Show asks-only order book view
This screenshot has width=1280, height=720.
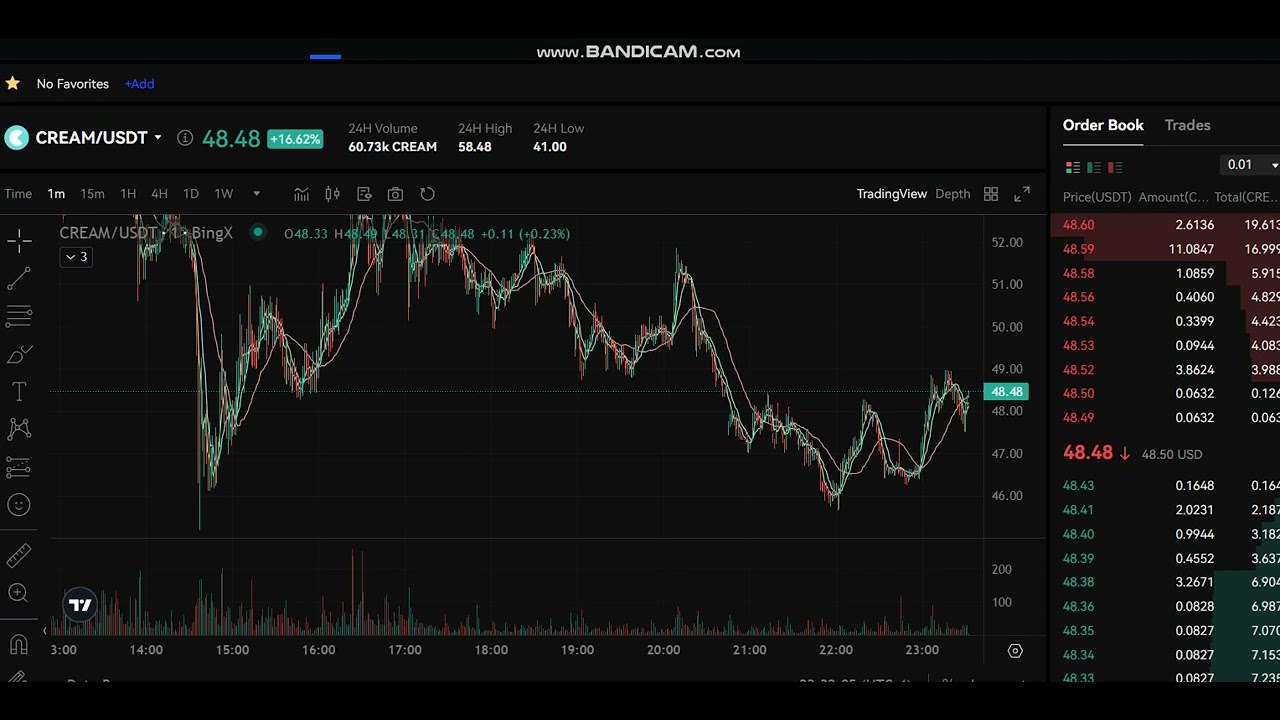pyautogui.click(x=1115, y=167)
